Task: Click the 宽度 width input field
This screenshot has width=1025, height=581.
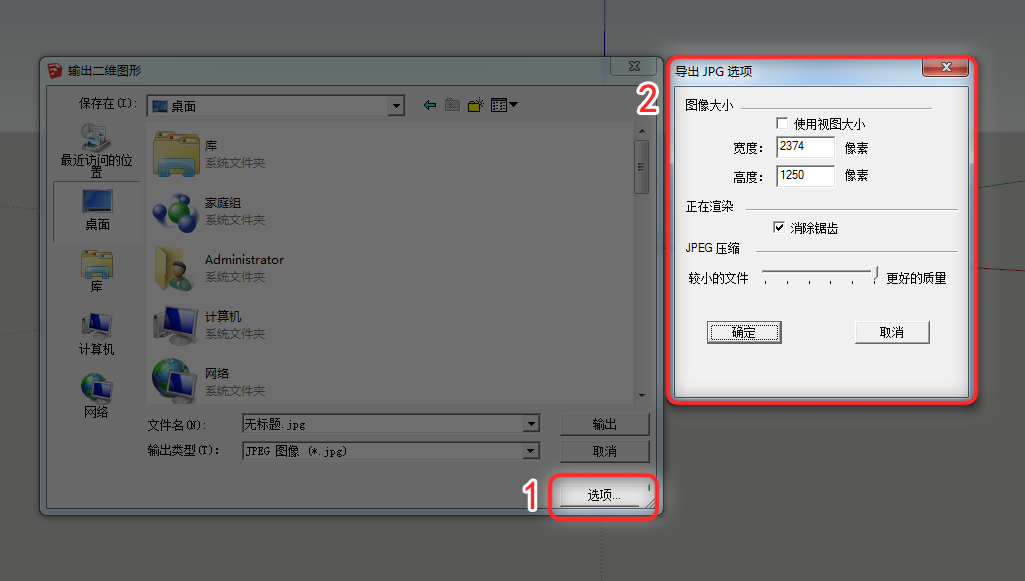Action: (805, 146)
